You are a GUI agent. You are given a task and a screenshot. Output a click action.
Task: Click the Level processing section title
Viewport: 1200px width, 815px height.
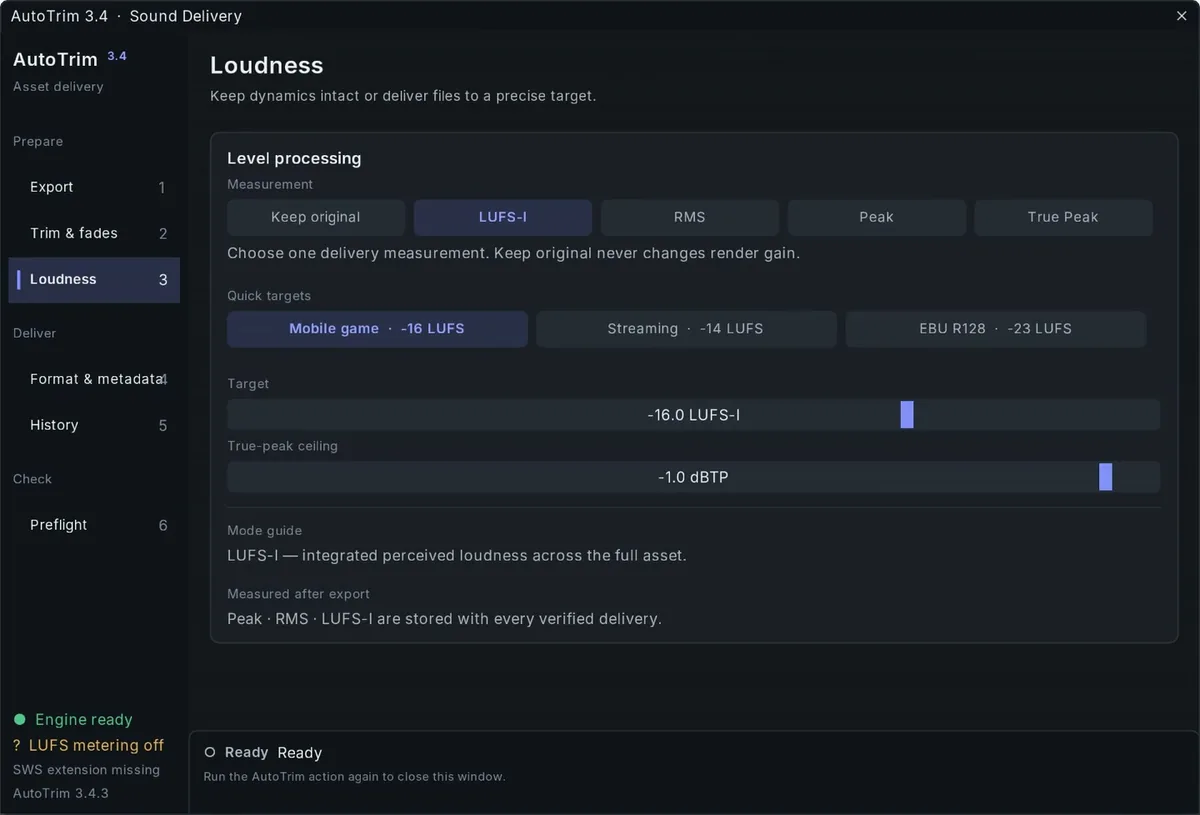pos(294,158)
